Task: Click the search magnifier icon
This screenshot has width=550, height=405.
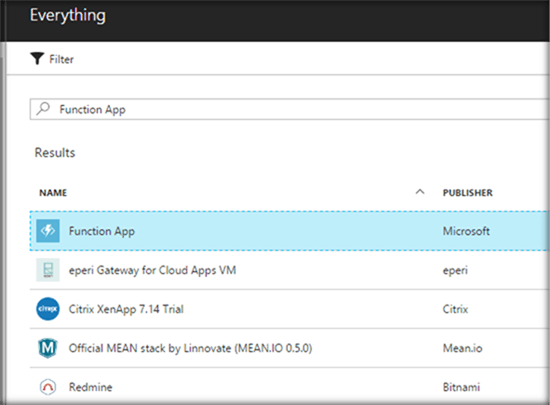Action: pos(43,108)
